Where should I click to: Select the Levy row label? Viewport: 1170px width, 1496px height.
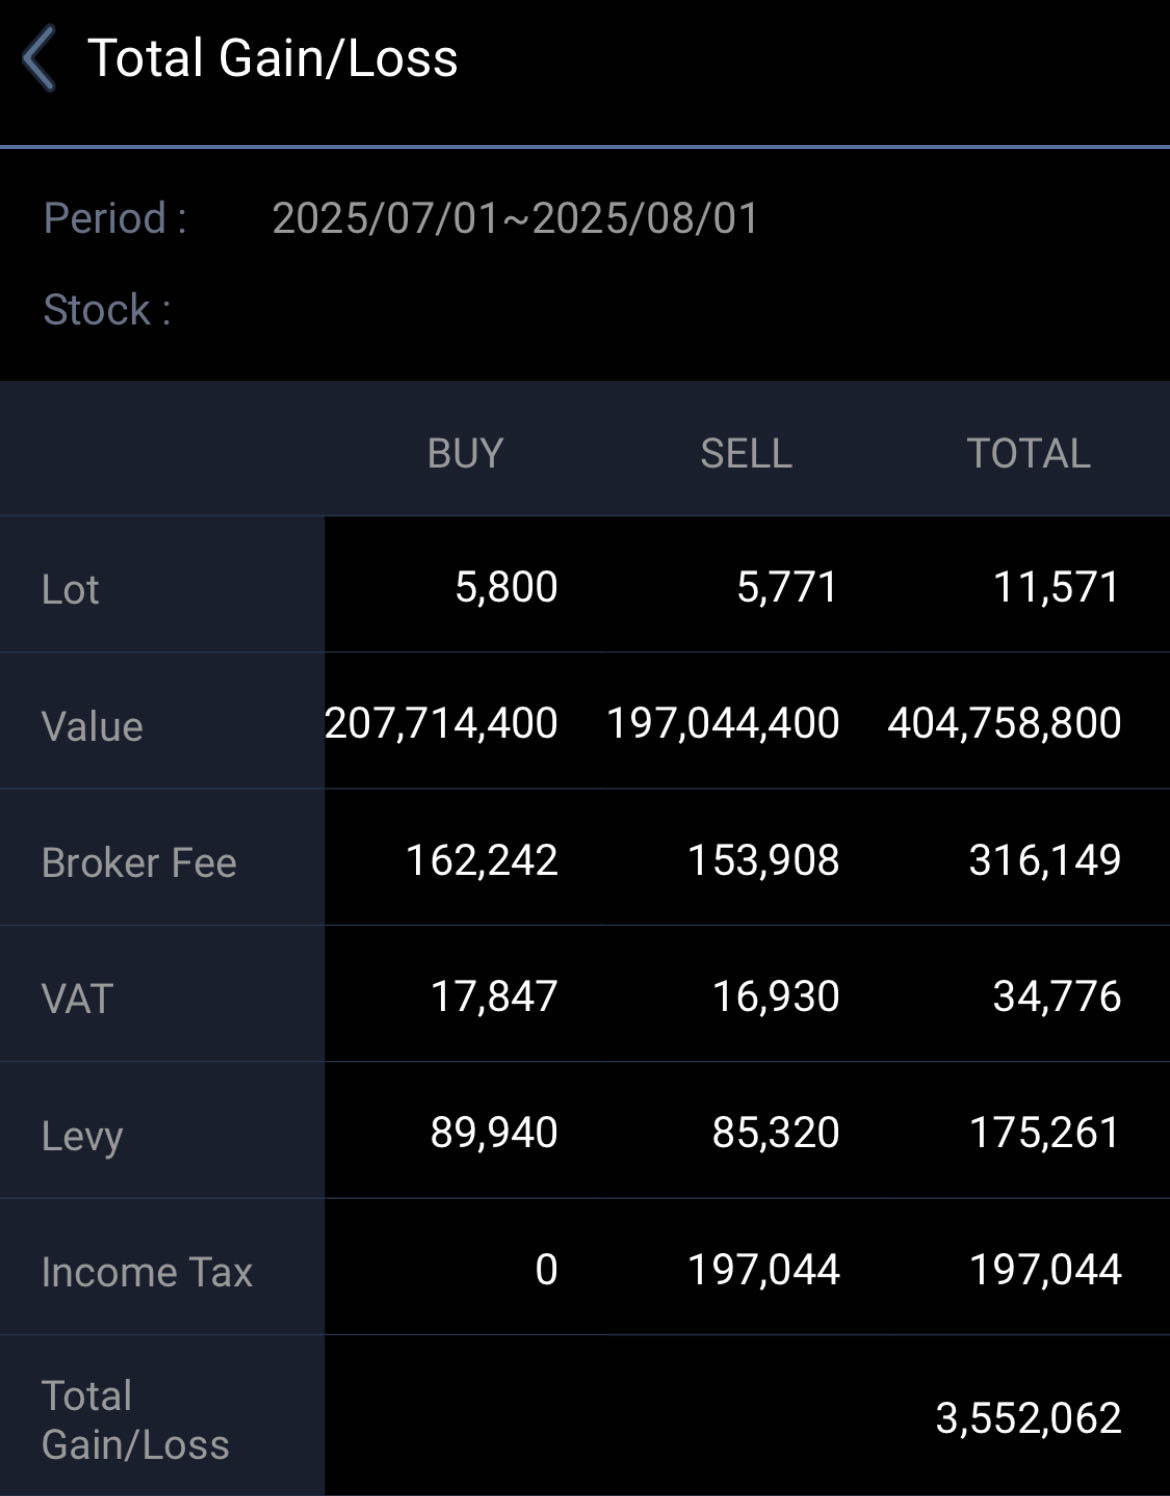(82, 1136)
